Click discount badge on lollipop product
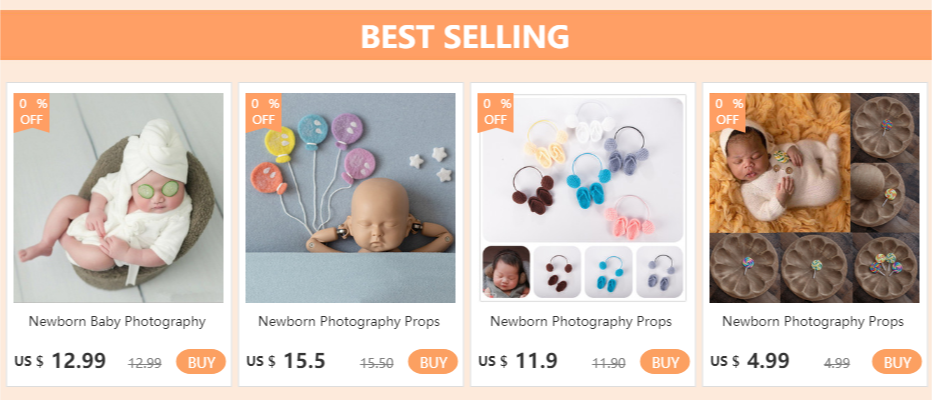932x400 pixels. (x=728, y=111)
